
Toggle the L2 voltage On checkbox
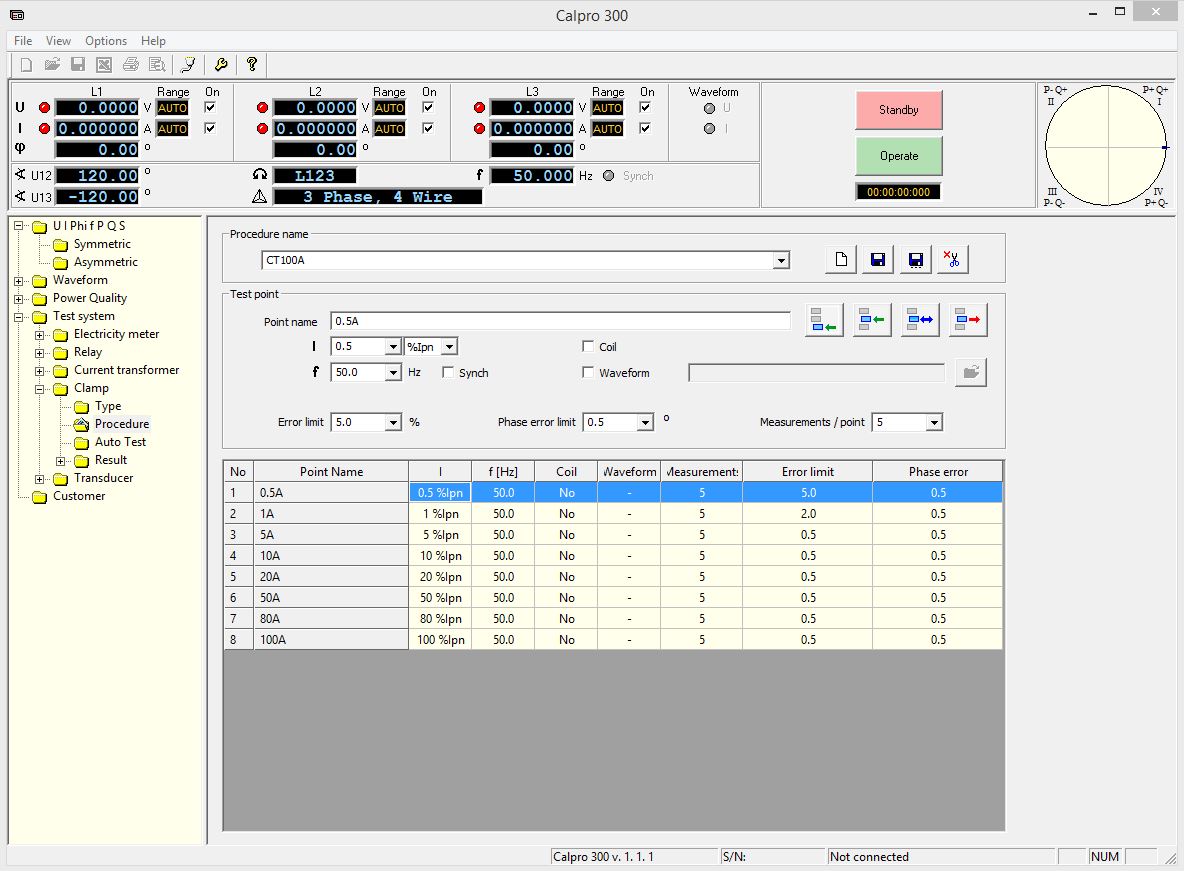(x=428, y=107)
